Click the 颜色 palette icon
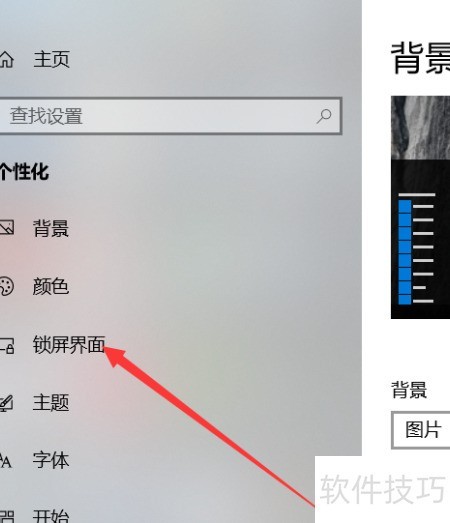This screenshot has height=523, width=450. pyautogui.click(x=6, y=286)
